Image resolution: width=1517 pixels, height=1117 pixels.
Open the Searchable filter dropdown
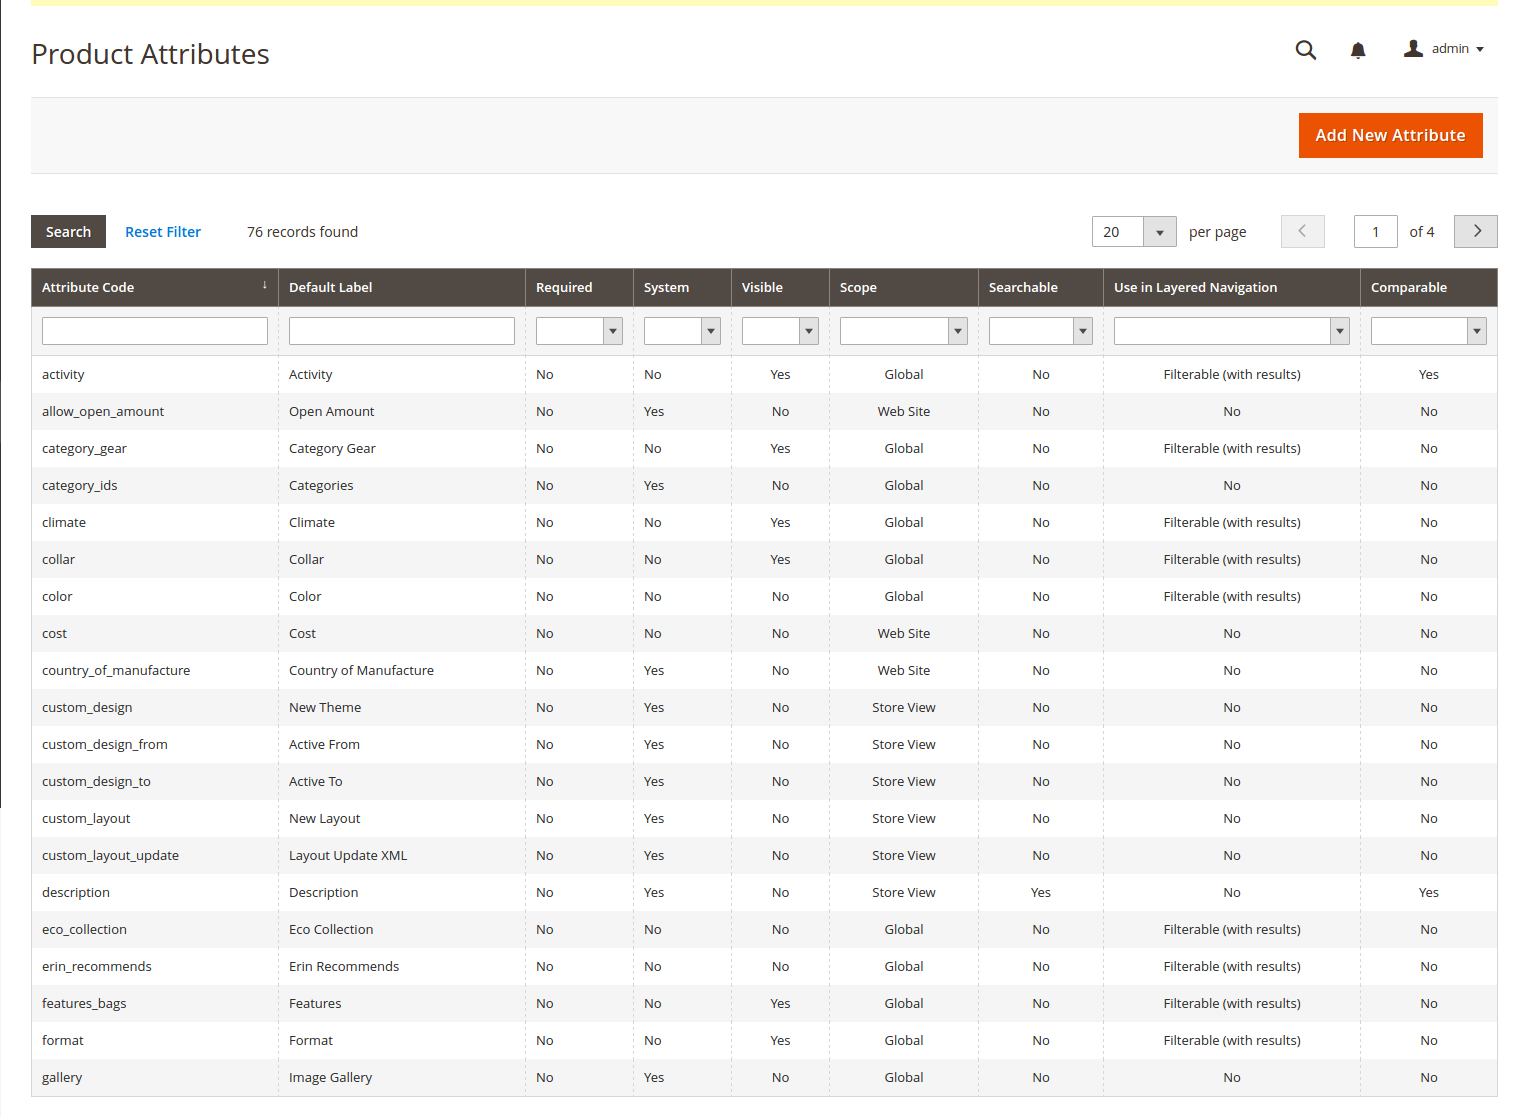[1041, 331]
